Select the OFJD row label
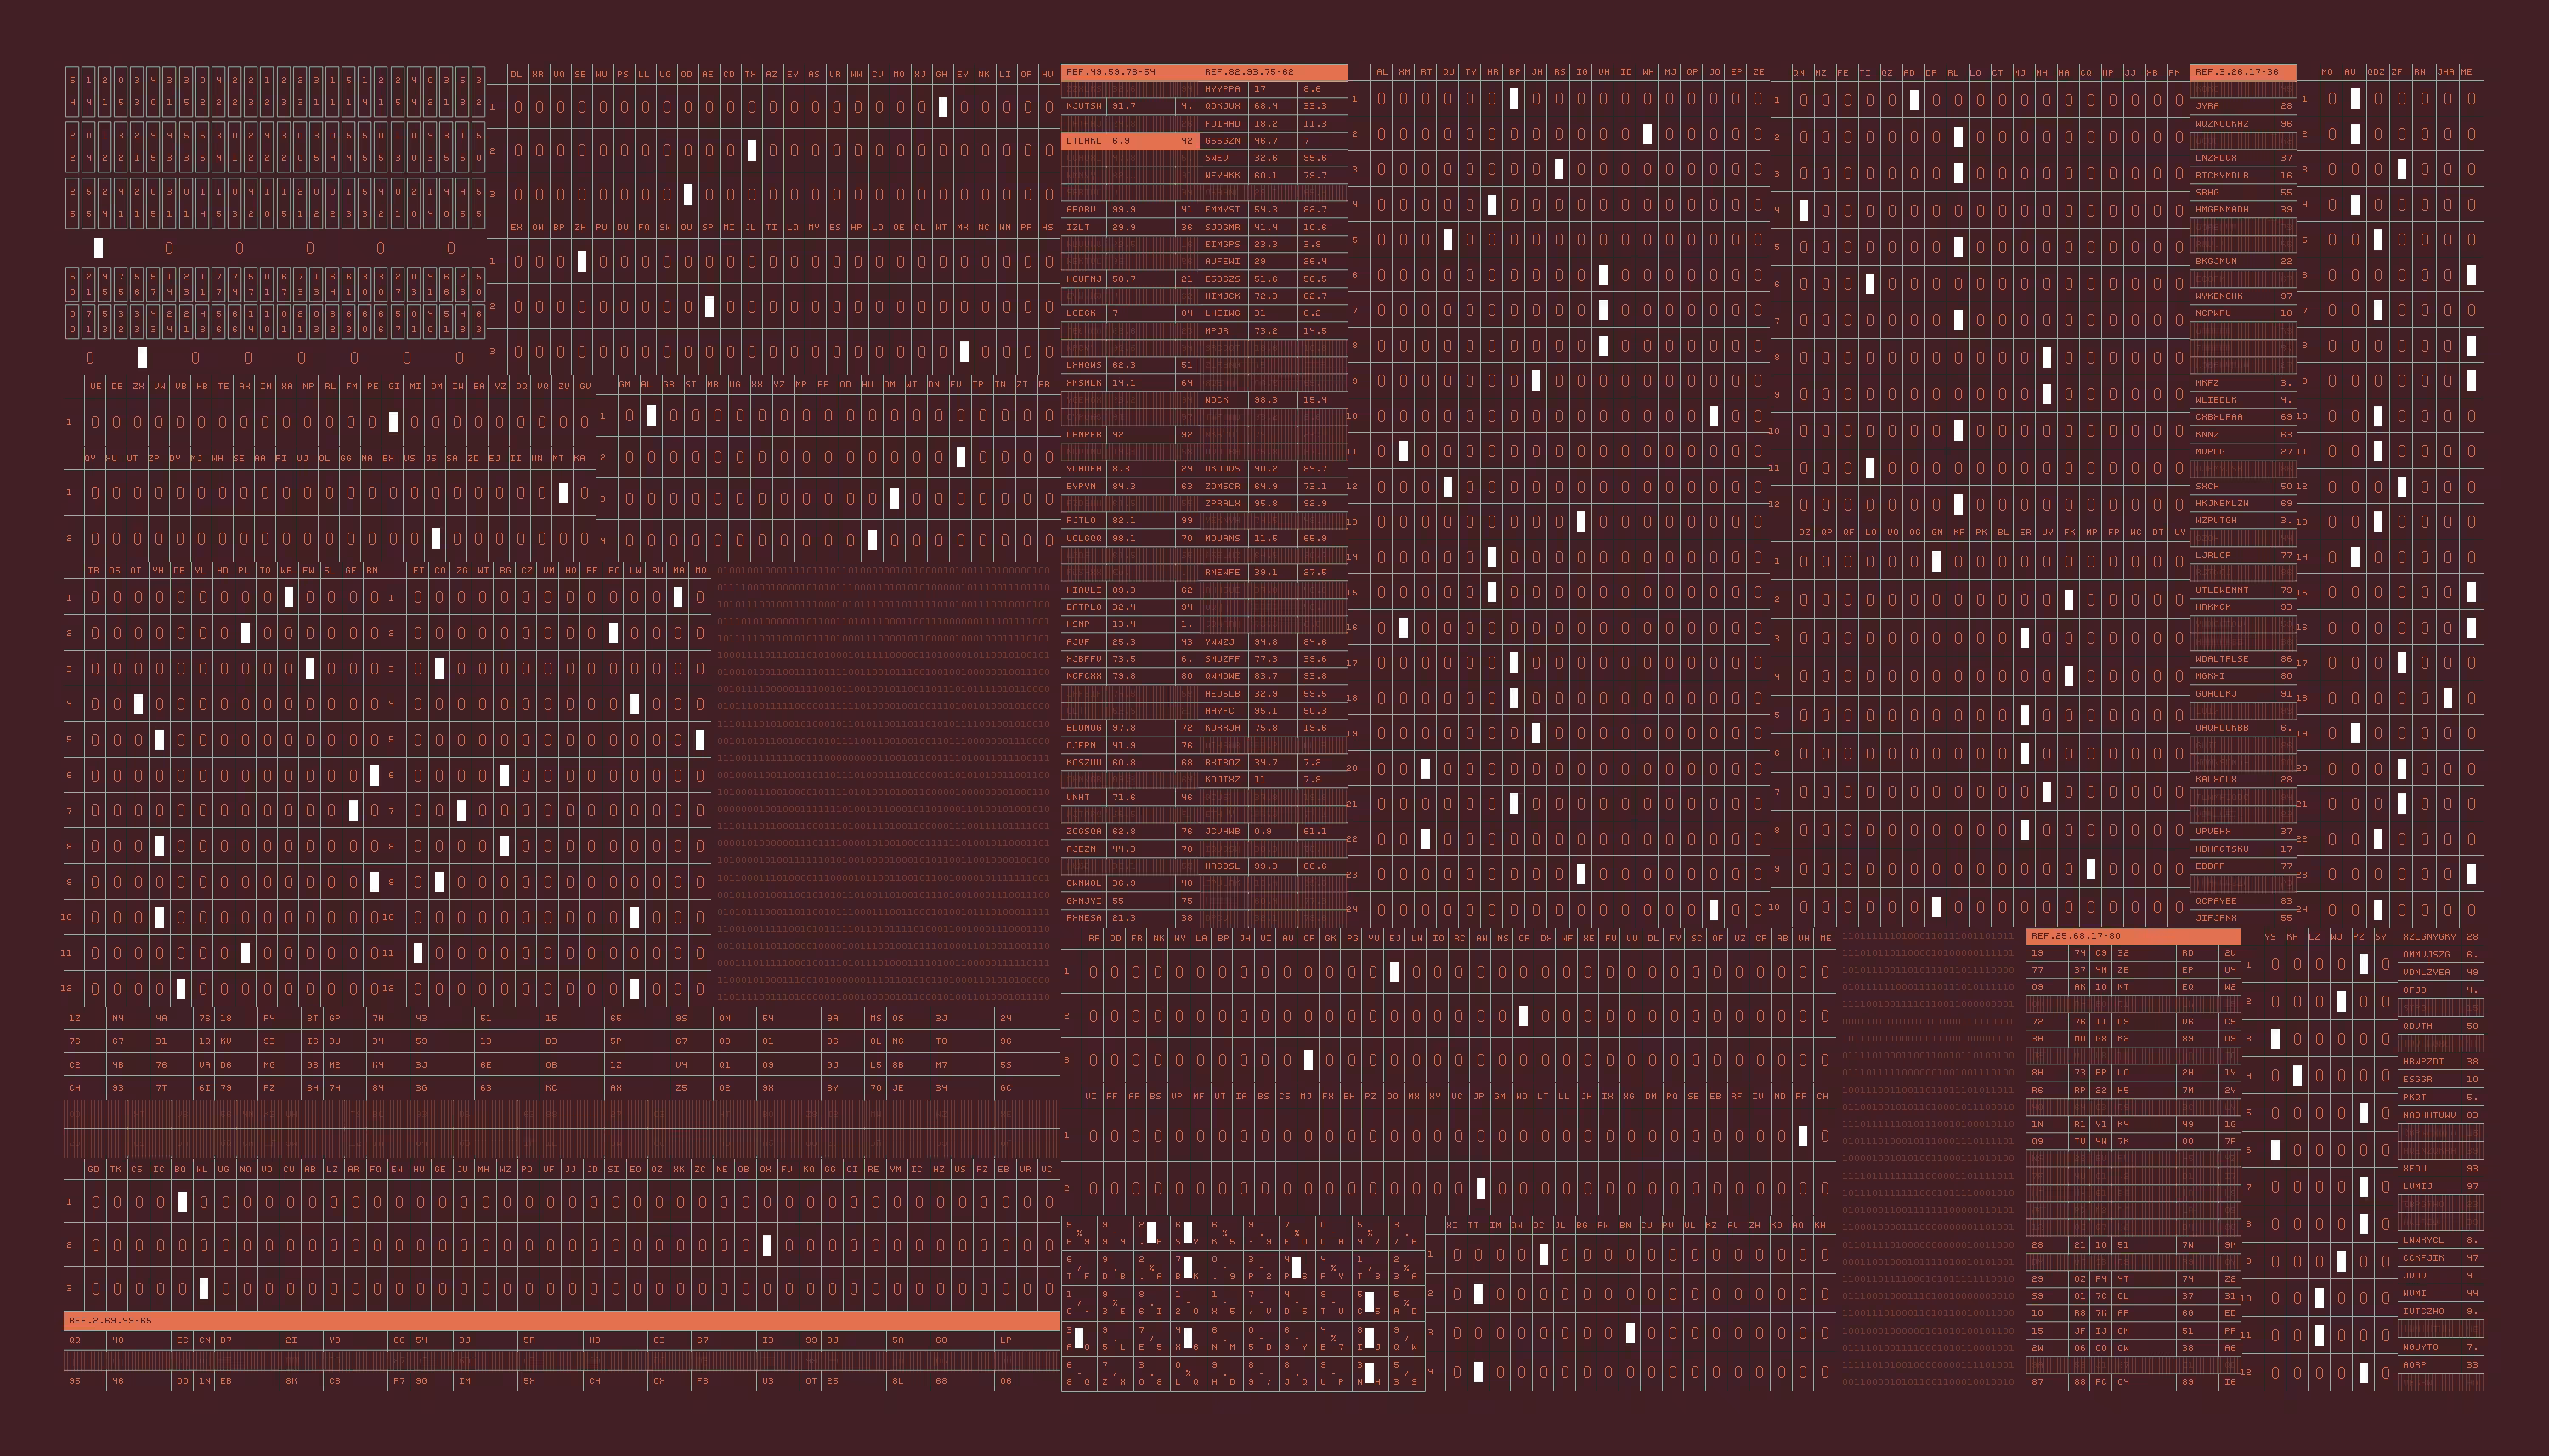This screenshot has height=1456, width=2549. 2414,990
